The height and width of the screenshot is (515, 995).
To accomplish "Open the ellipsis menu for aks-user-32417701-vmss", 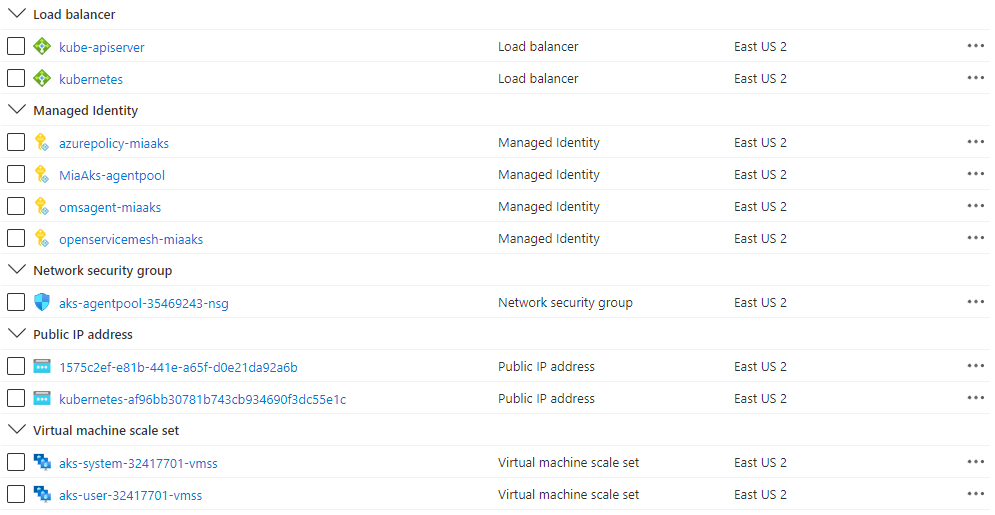I will point(975,494).
